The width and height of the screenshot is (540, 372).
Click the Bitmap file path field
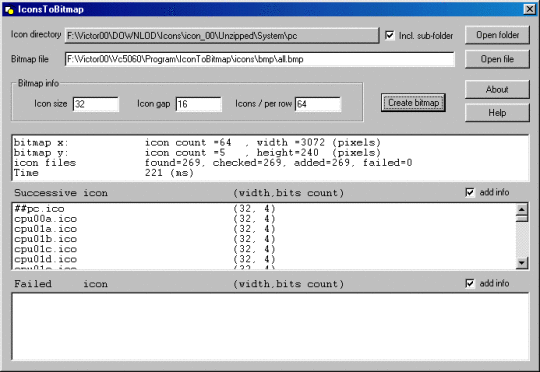(260, 59)
